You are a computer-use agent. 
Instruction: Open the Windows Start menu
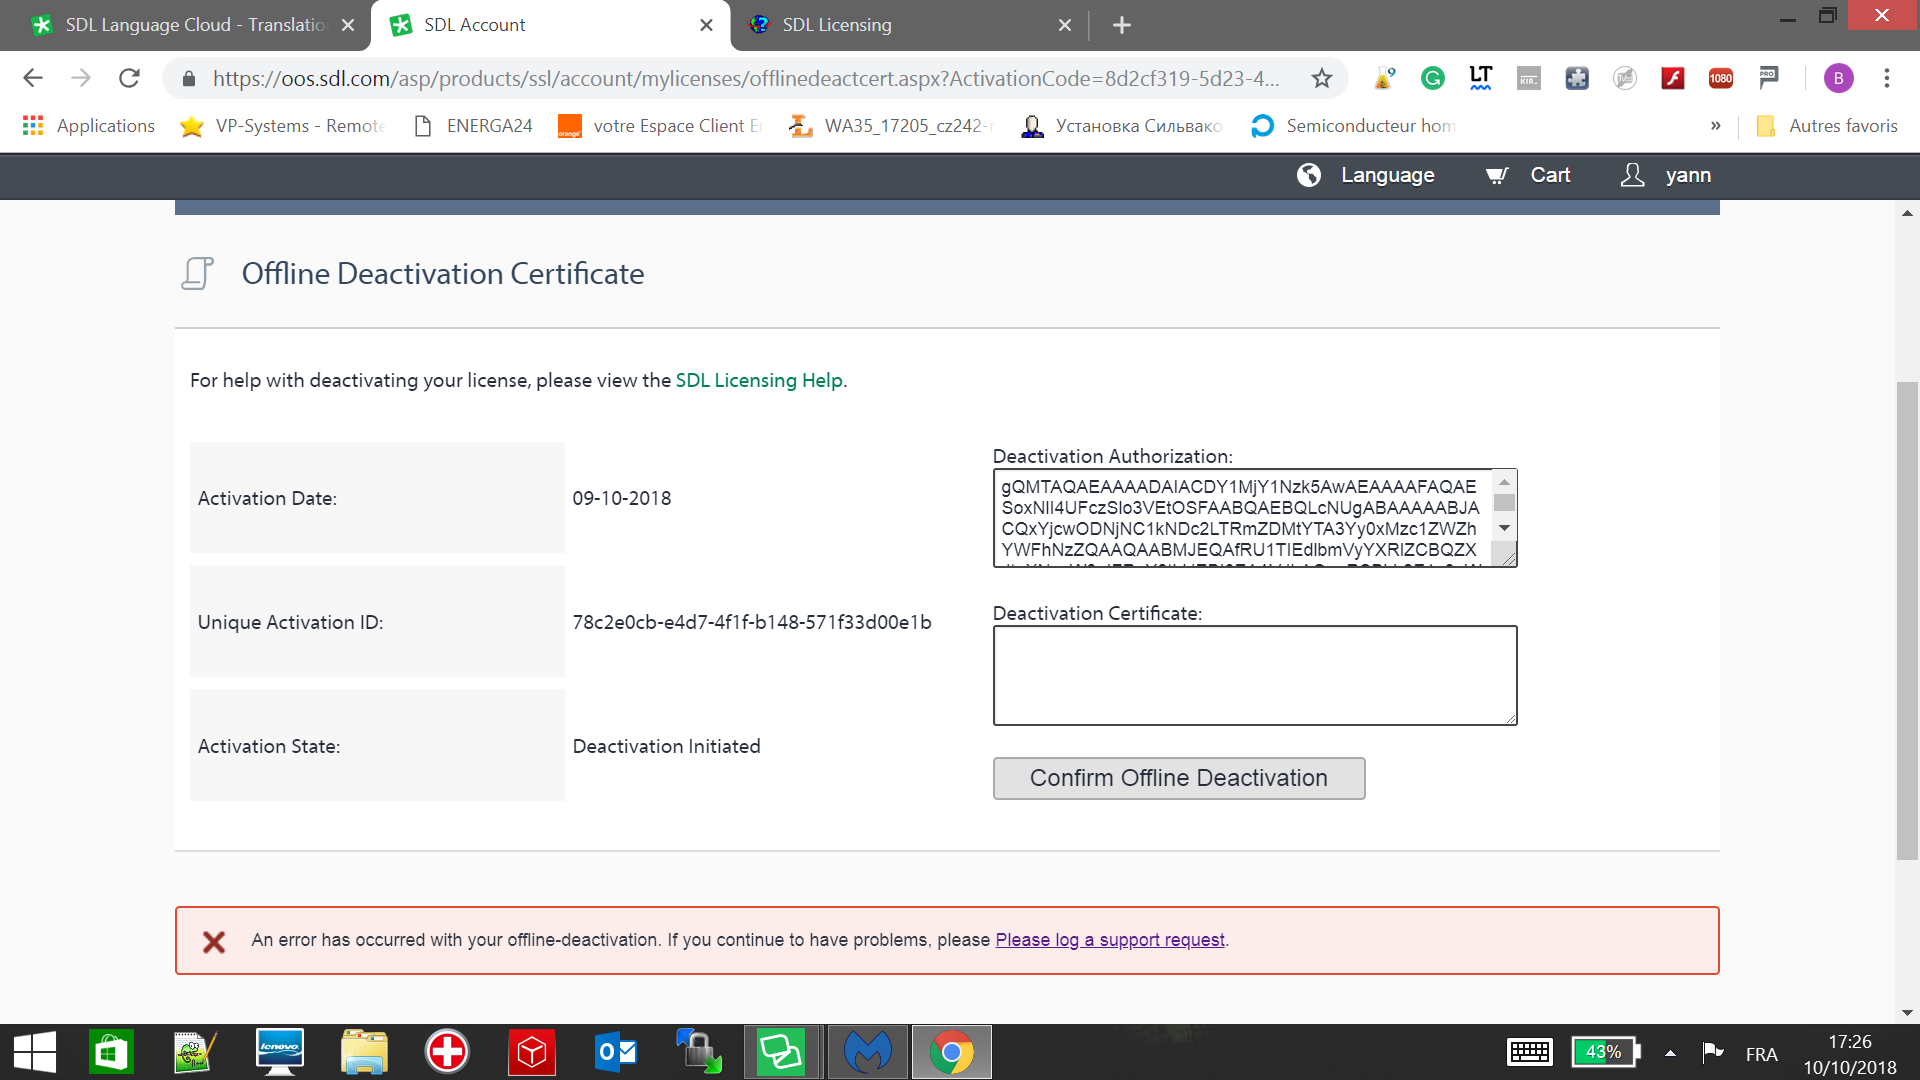tap(35, 1052)
